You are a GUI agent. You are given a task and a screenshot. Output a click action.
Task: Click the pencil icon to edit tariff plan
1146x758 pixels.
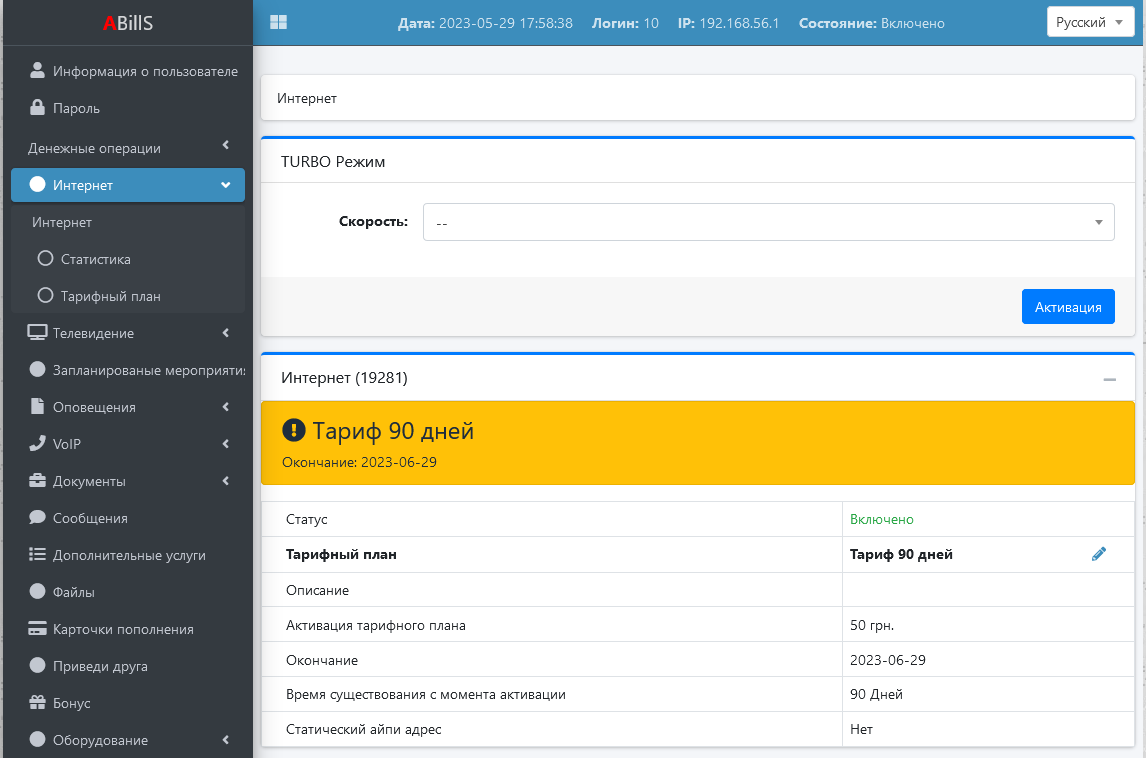click(x=1099, y=554)
